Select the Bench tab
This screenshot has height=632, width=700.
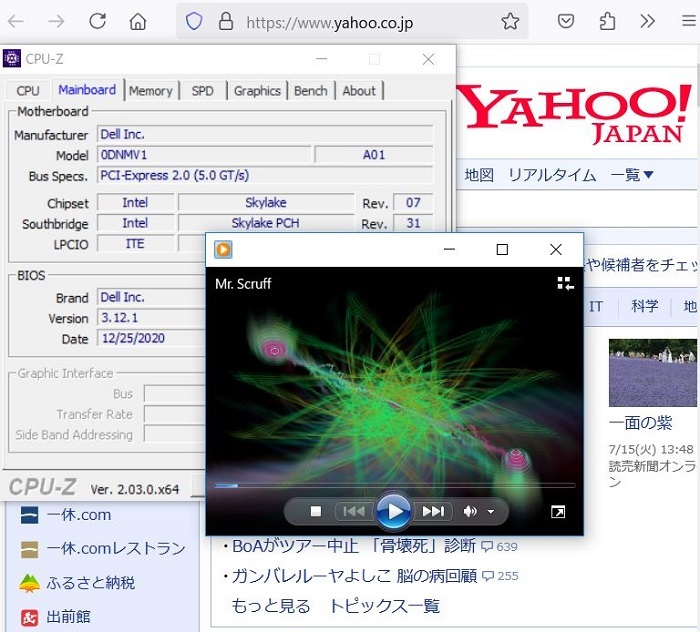tap(310, 91)
